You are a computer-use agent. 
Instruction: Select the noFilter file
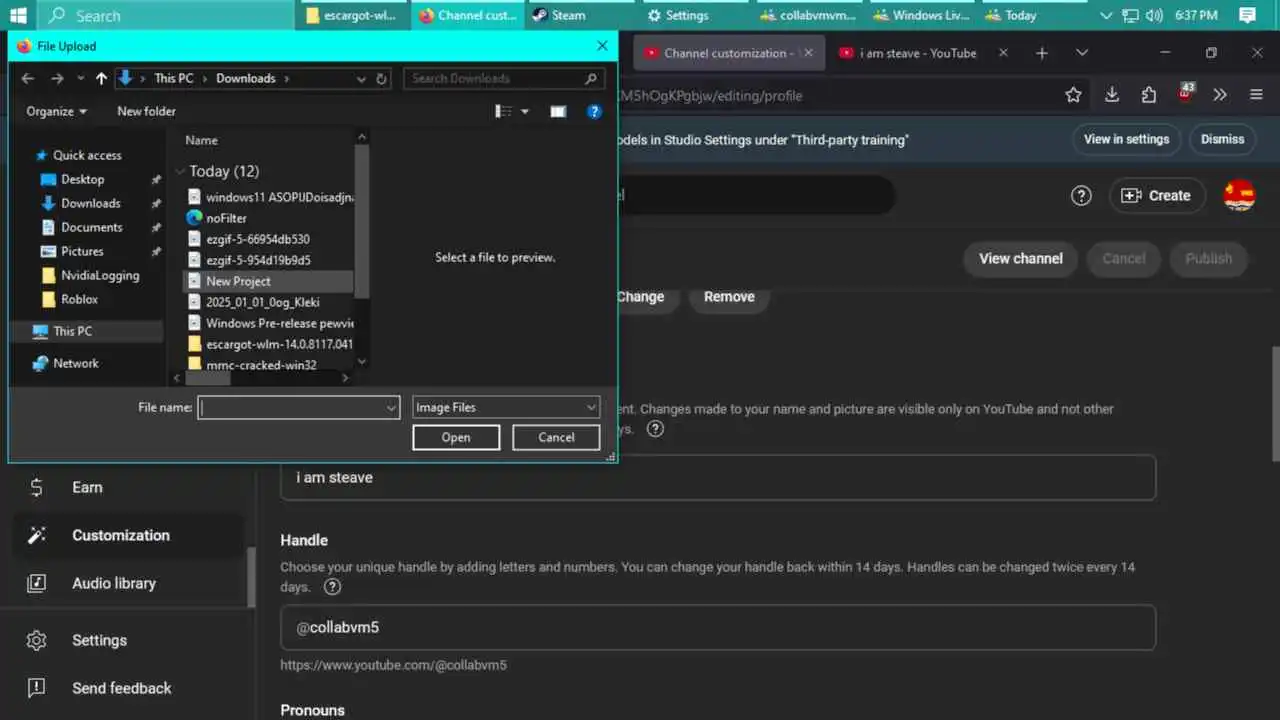point(226,218)
